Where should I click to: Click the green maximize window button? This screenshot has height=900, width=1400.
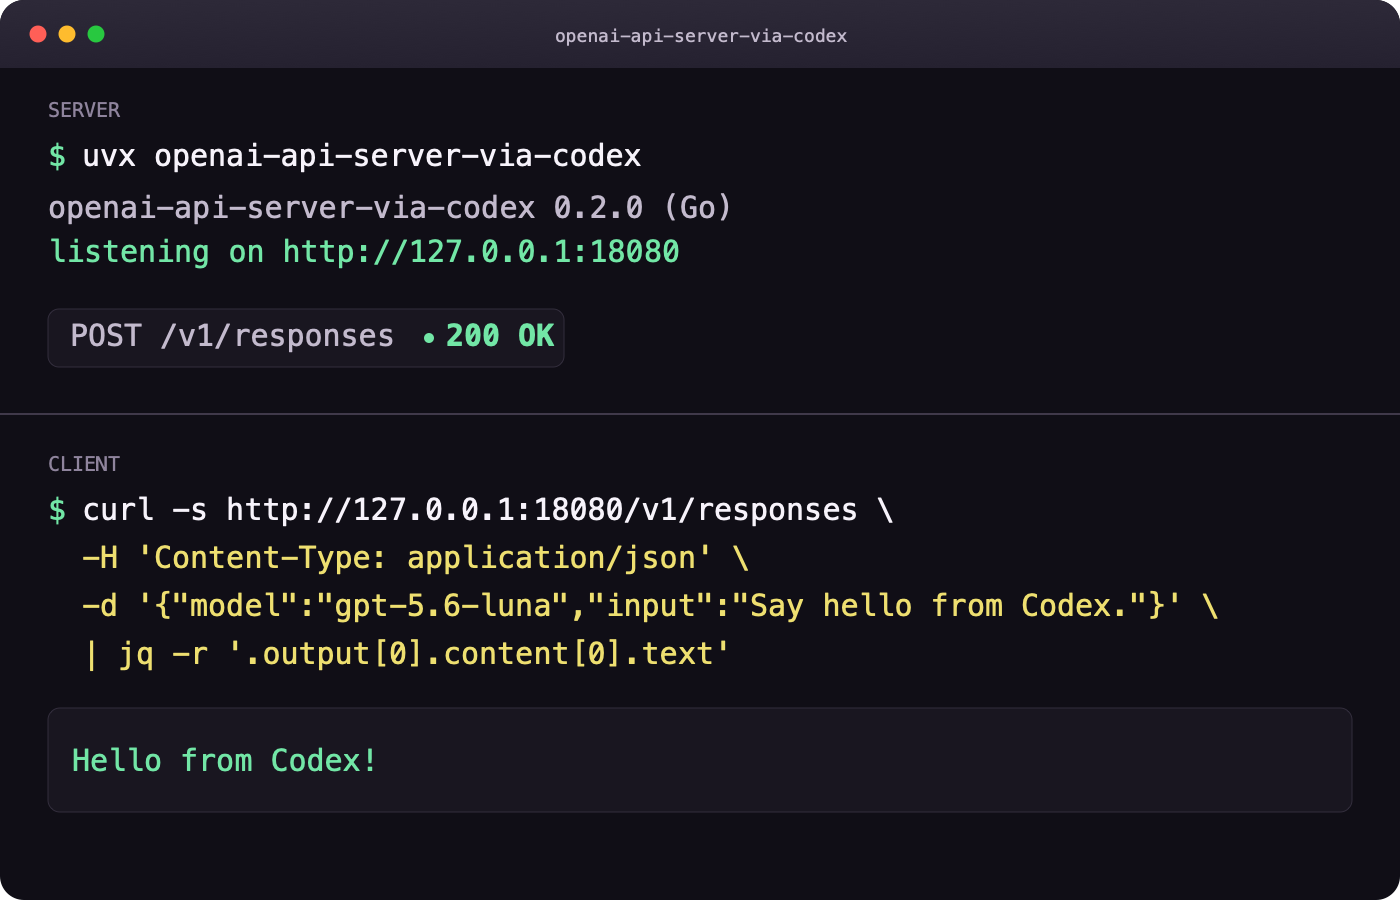click(96, 34)
